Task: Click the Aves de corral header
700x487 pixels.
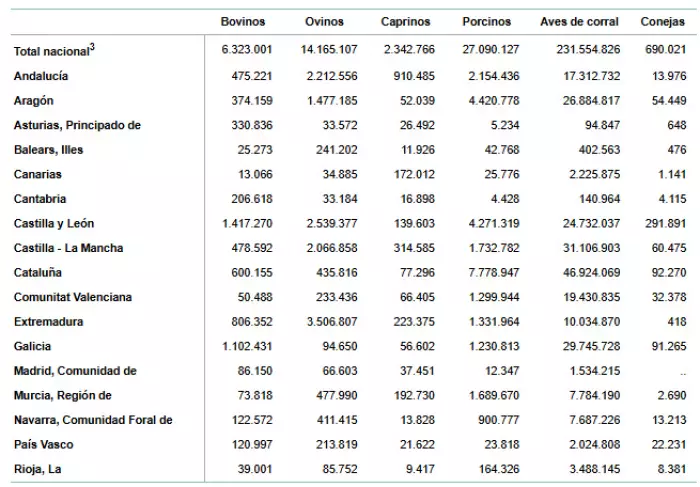Action: (580, 21)
